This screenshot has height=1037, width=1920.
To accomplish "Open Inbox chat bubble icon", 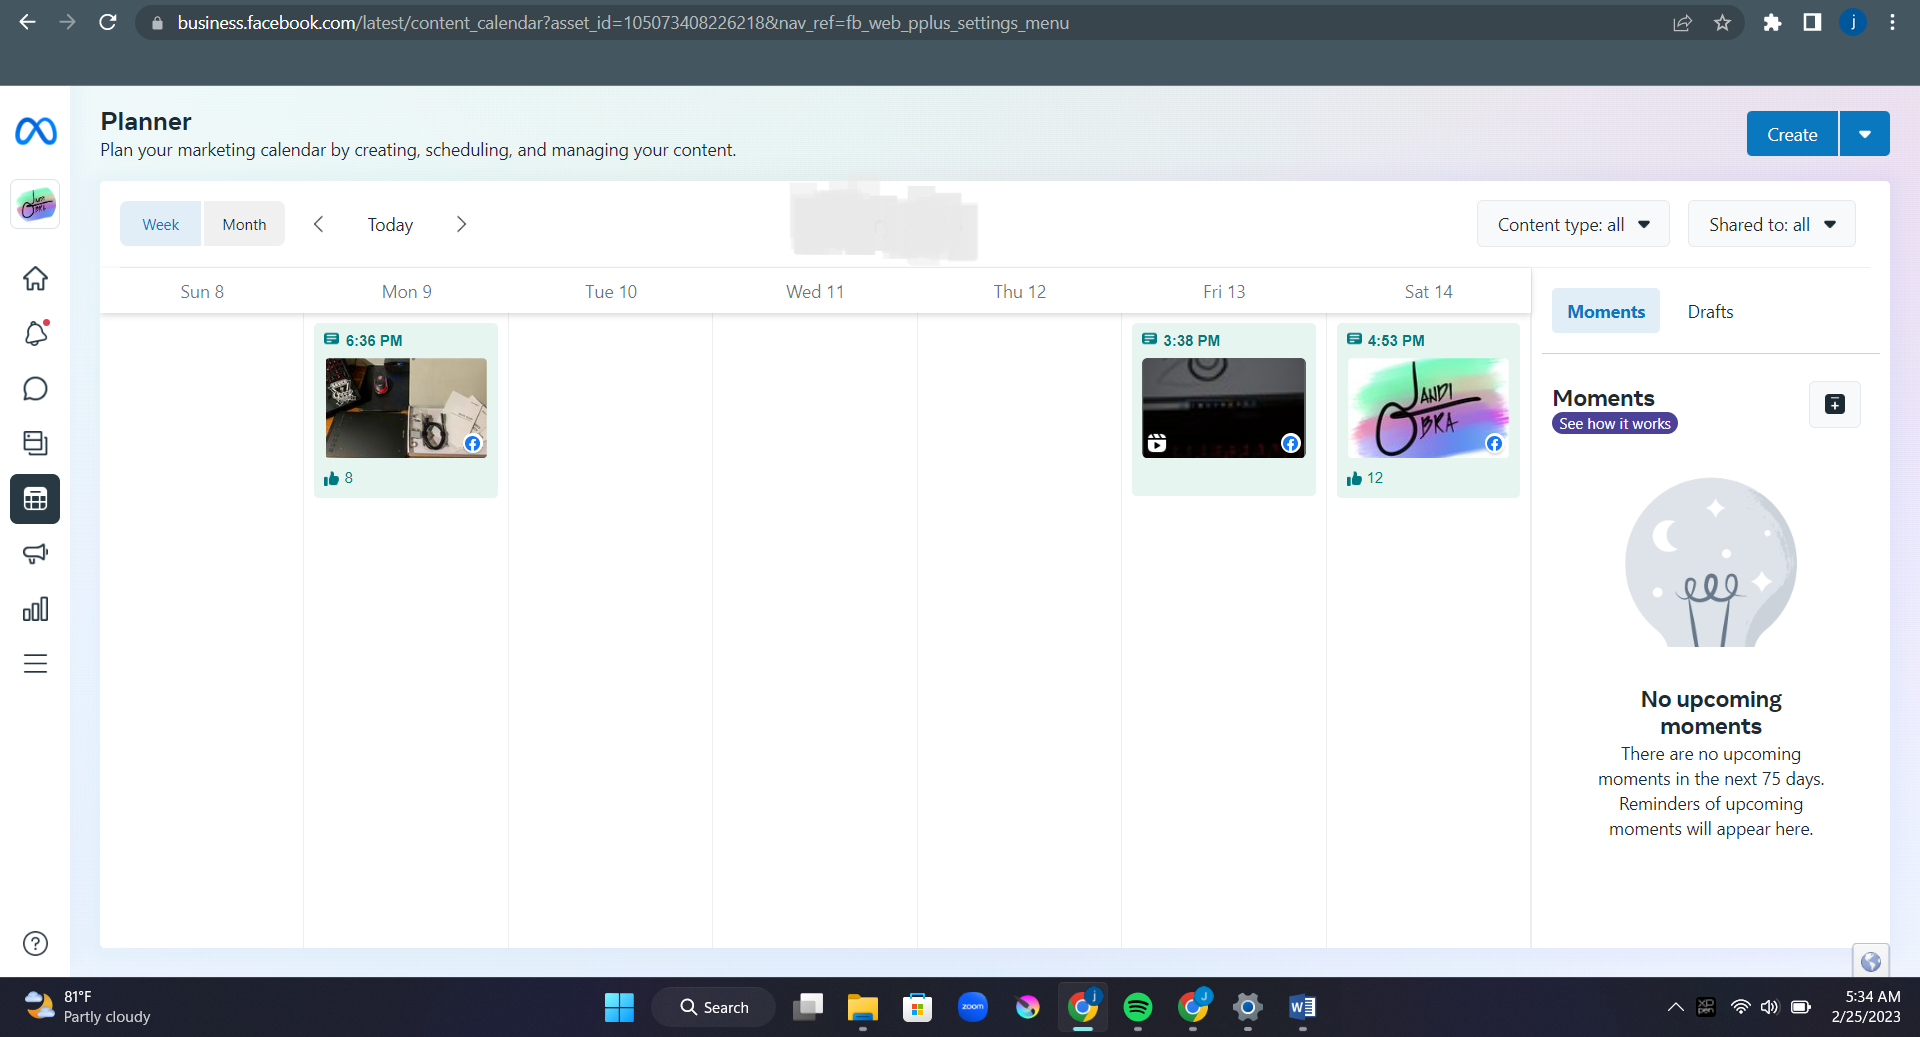I will [35, 388].
